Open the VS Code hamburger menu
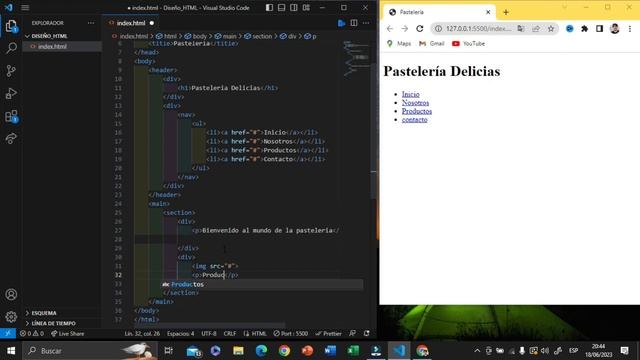 point(25,7)
